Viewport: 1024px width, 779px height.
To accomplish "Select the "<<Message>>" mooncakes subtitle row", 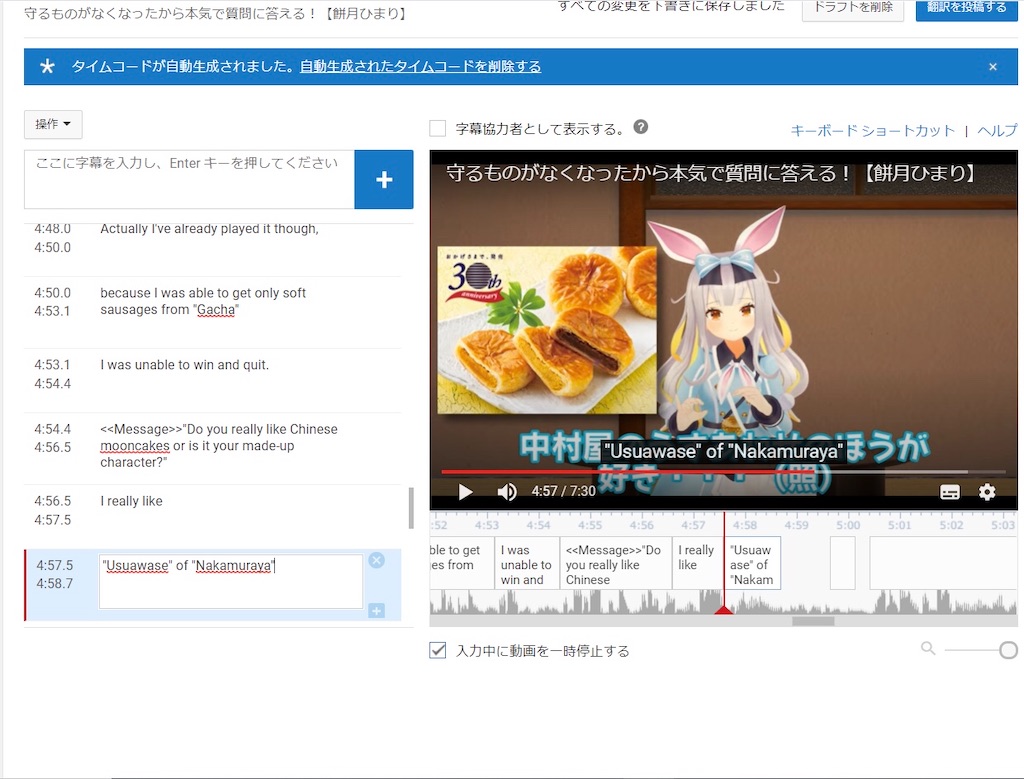I will pyautogui.click(x=212, y=449).
